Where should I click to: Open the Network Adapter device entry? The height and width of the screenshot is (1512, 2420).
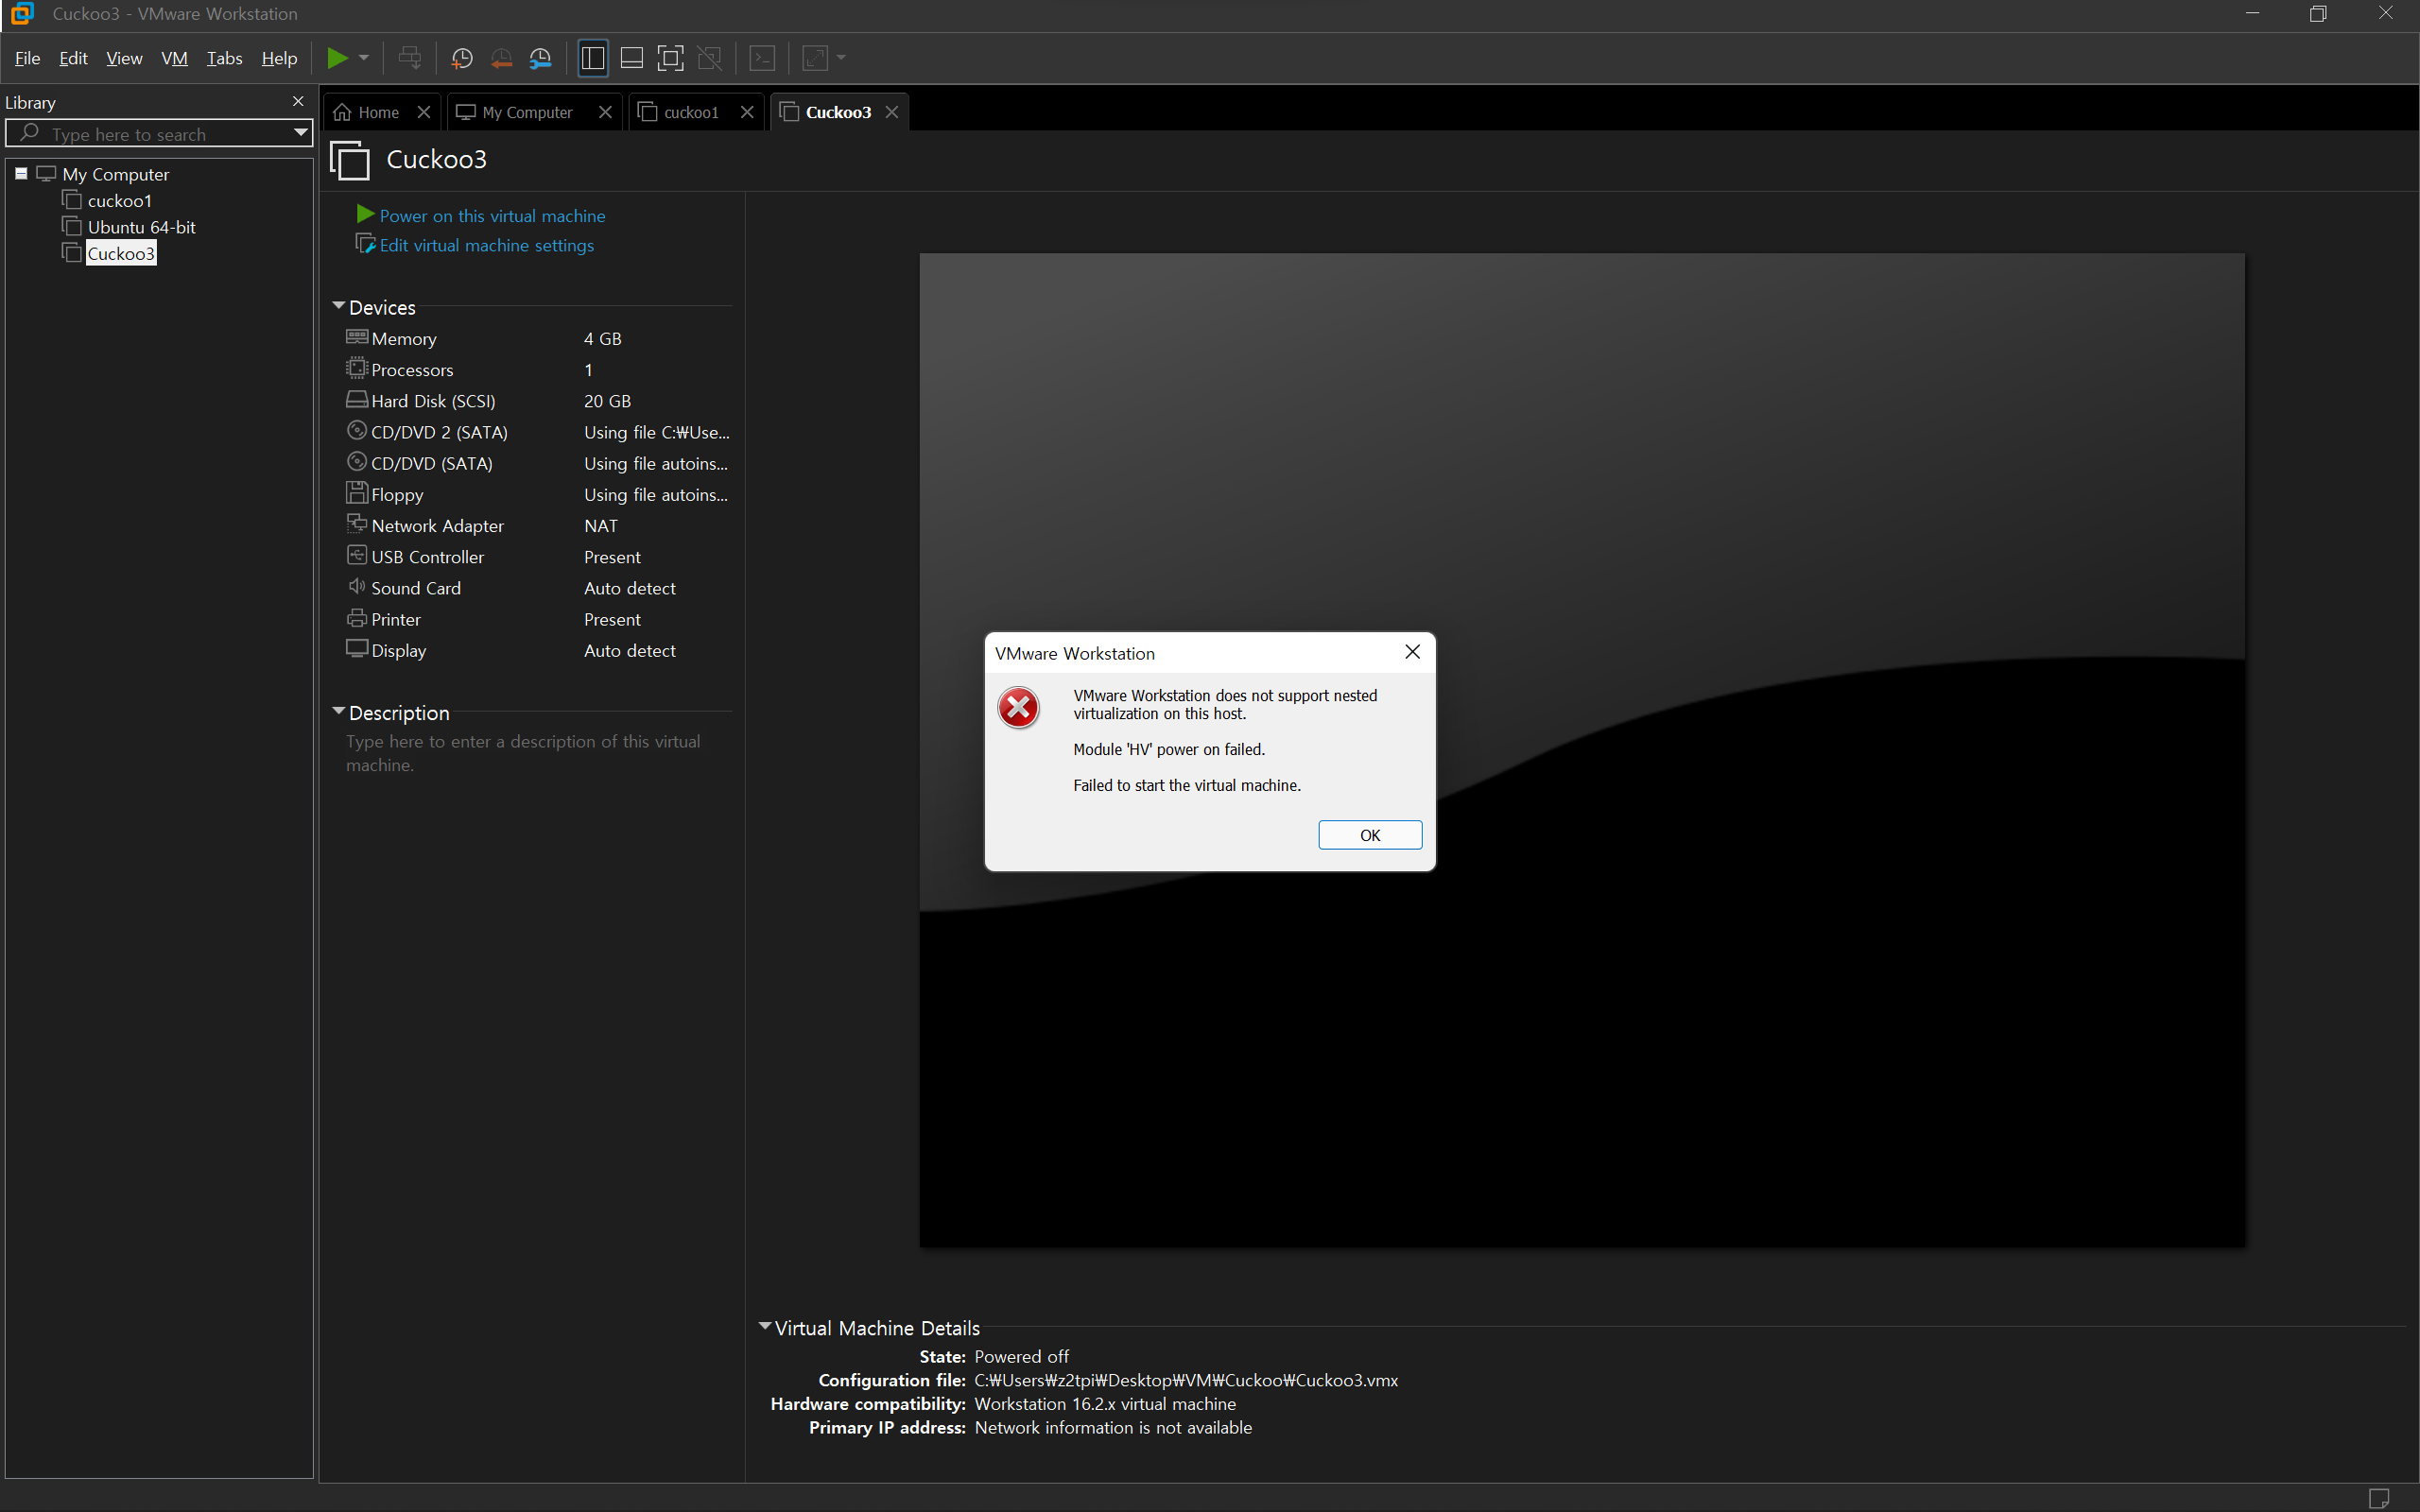(437, 526)
